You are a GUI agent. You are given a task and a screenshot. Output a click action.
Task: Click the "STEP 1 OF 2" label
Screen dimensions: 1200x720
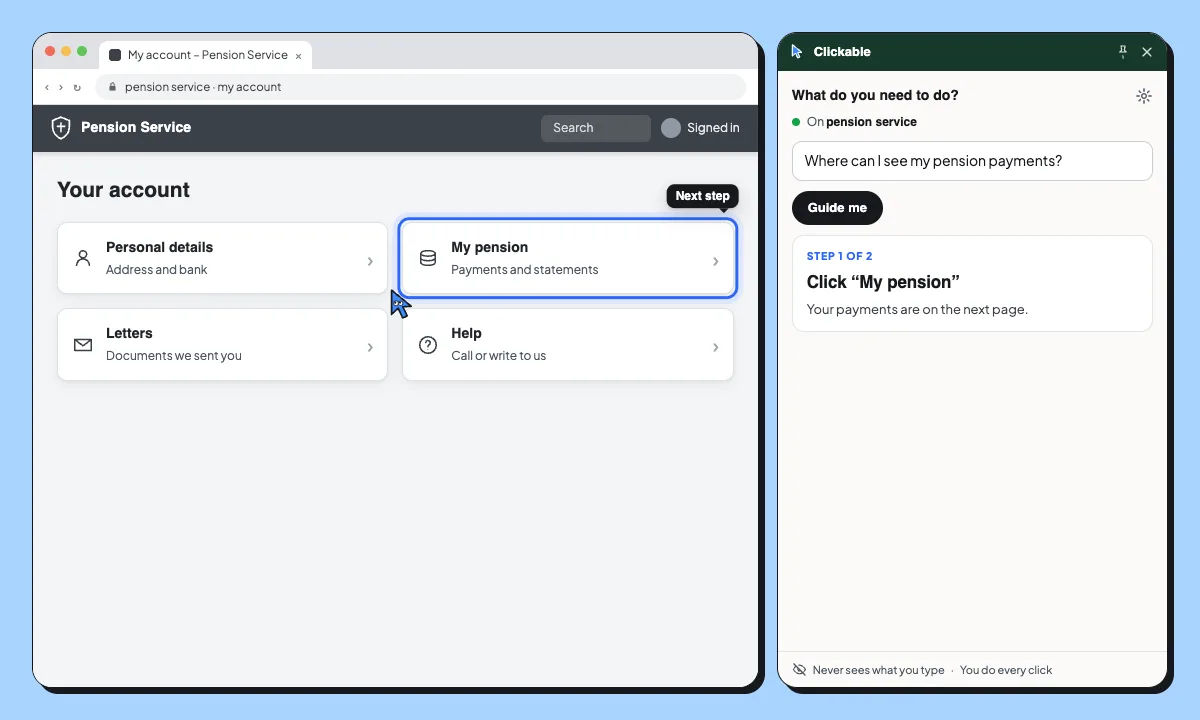click(x=840, y=256)
